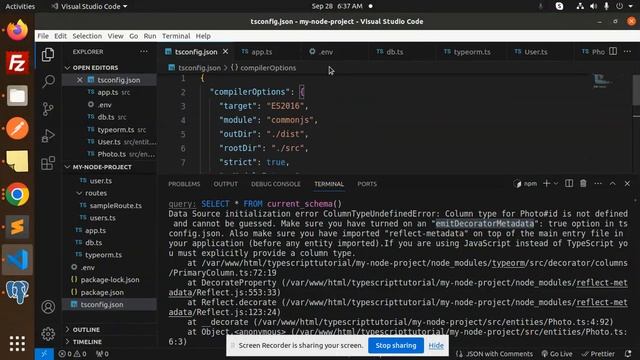
Task: Open the Problems panel tab
Action: (184, 184)
